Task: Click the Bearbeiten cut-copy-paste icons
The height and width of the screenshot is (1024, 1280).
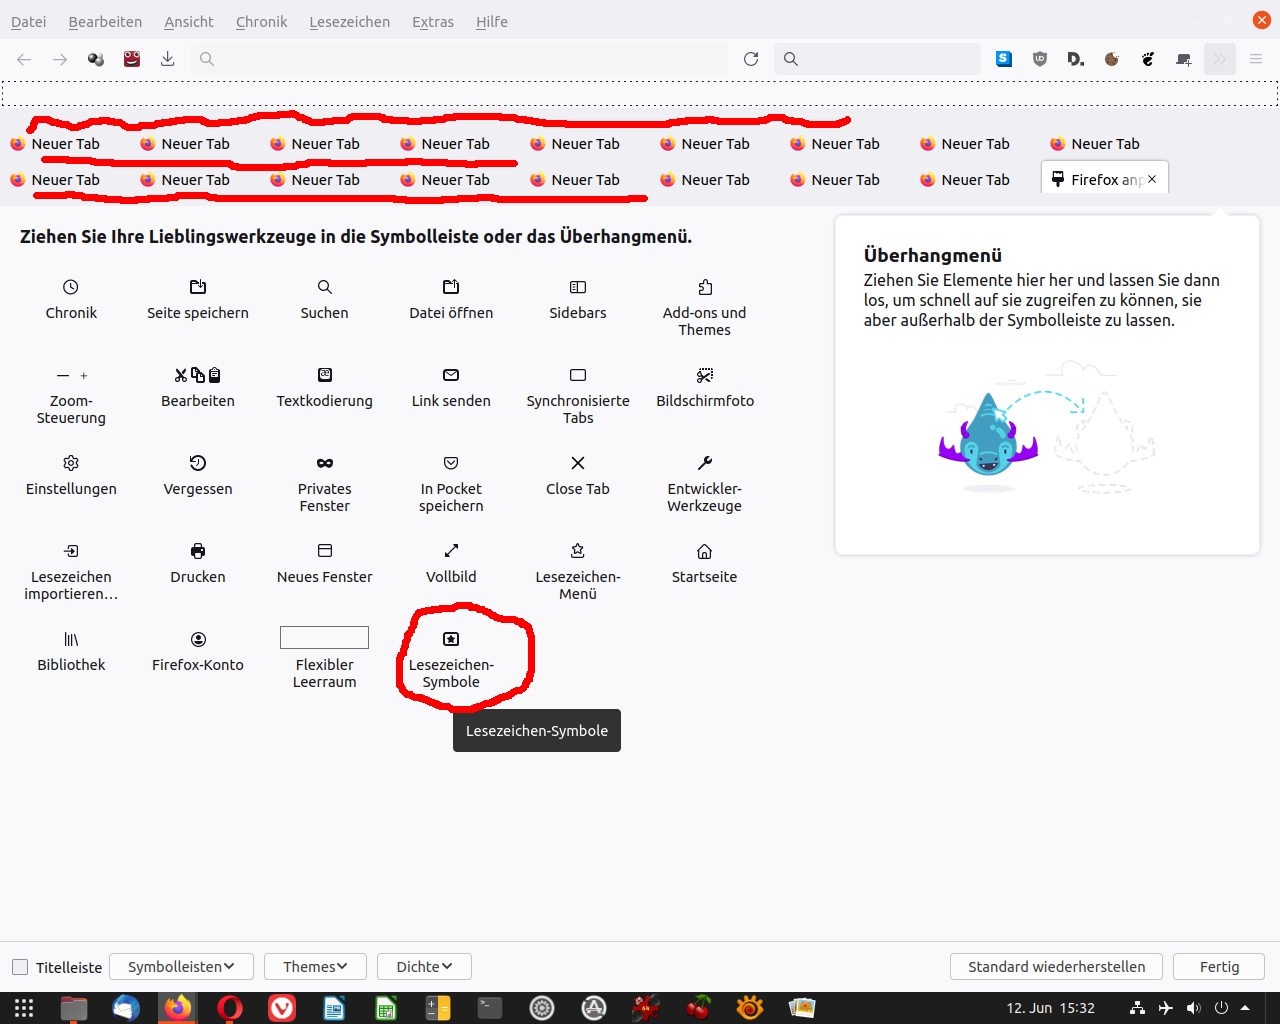Action: [198, 375]
